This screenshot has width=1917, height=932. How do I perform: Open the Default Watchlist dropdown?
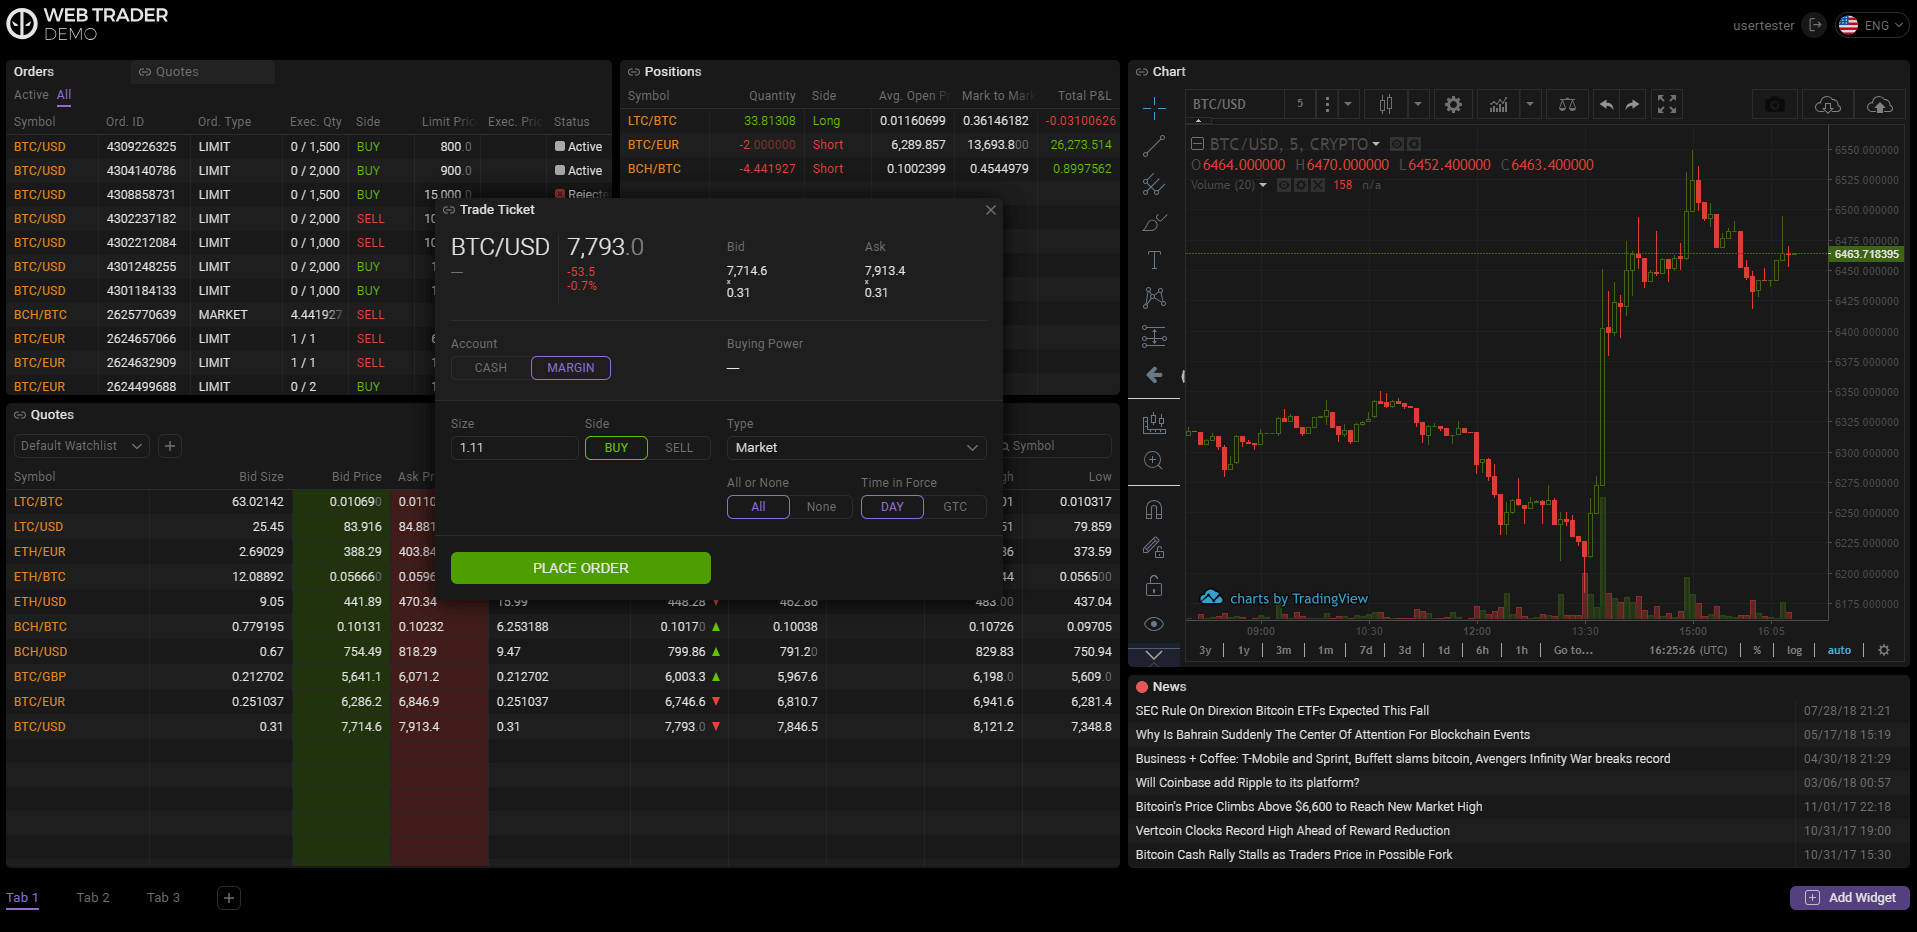click(82, 446)
